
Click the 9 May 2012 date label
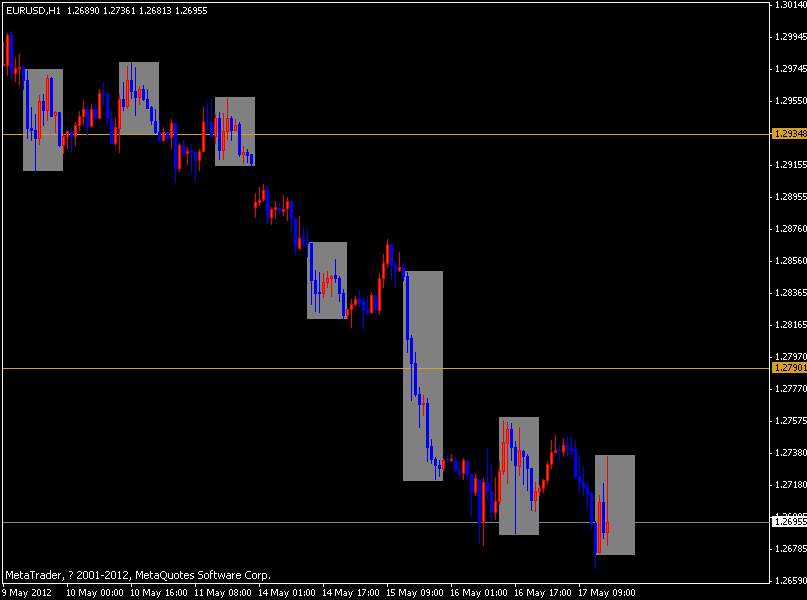27,592
